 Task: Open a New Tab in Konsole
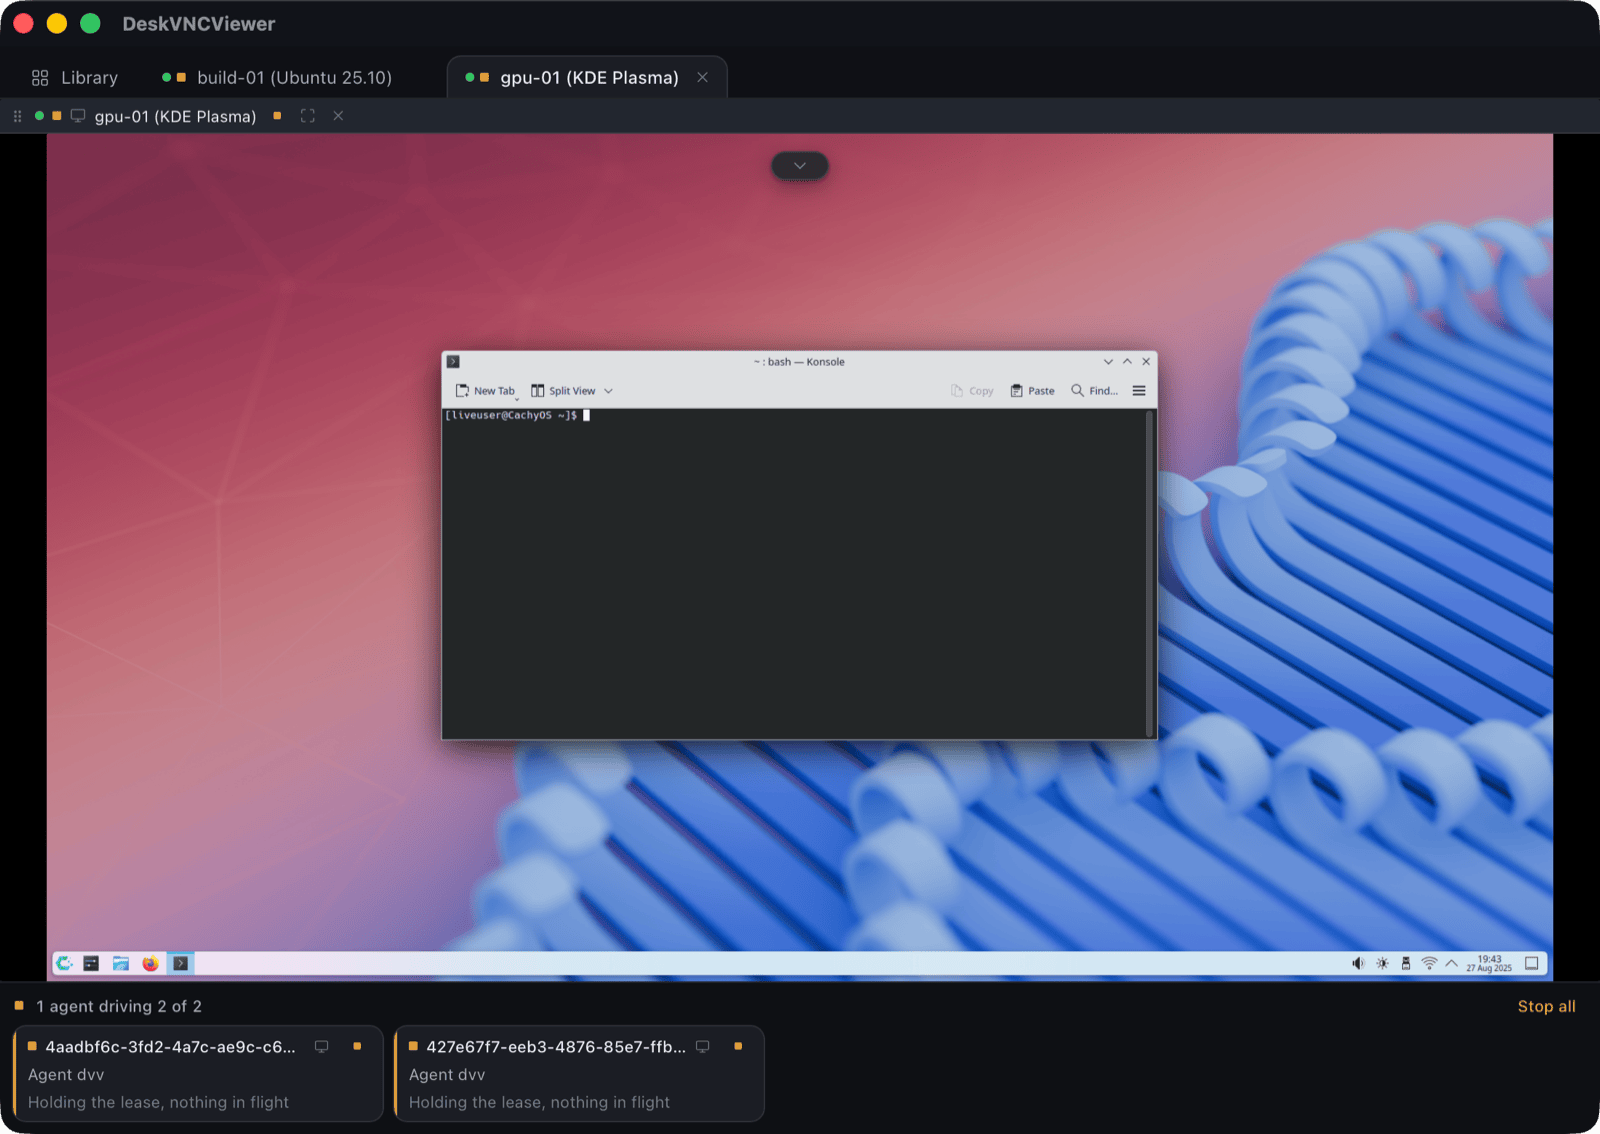click(485, 391)
